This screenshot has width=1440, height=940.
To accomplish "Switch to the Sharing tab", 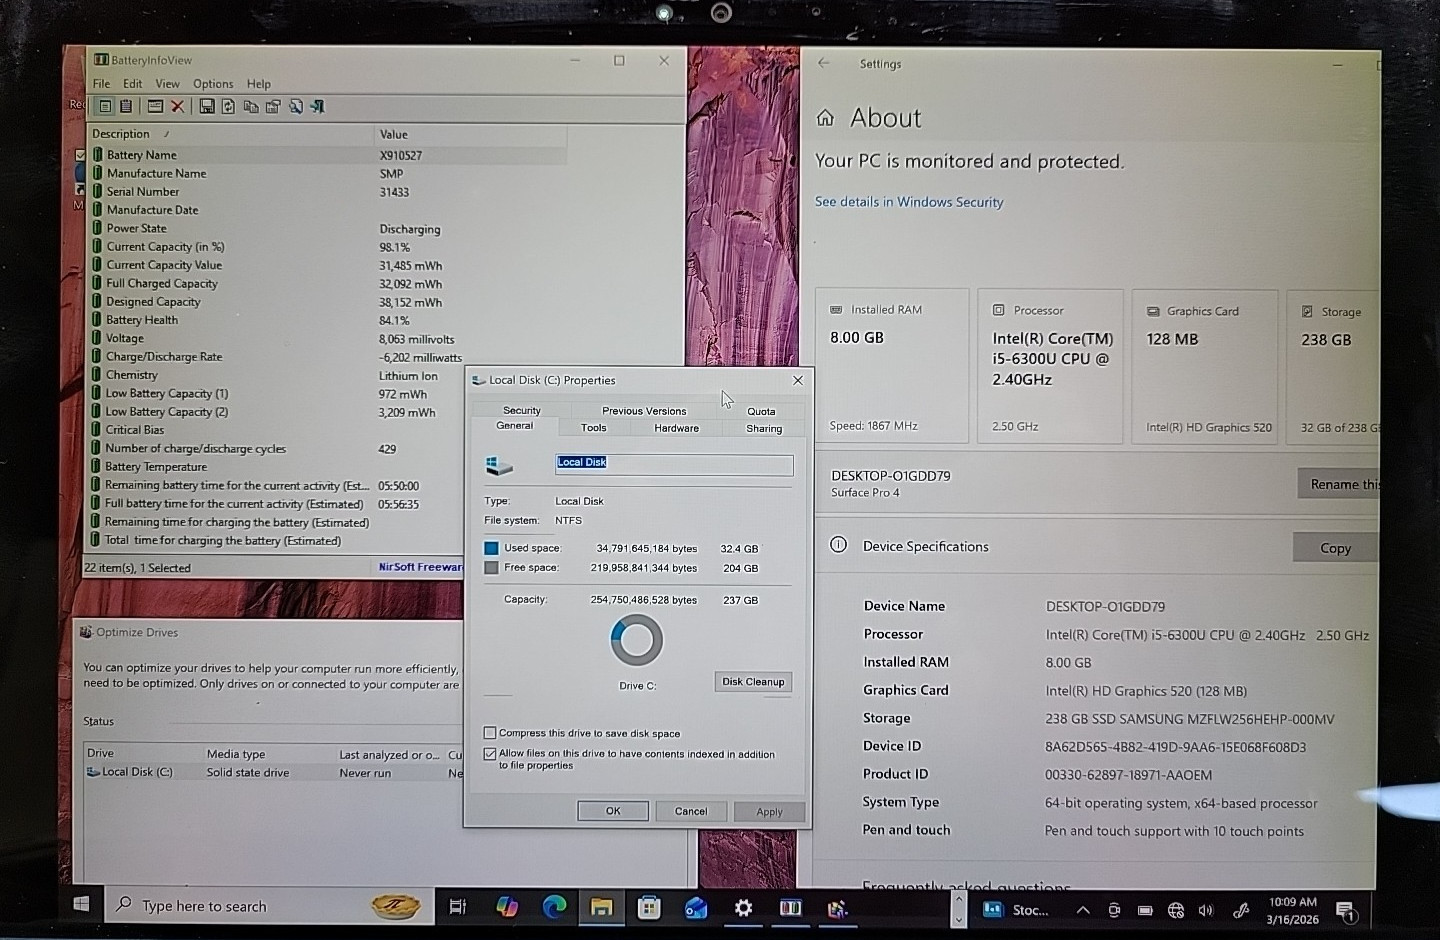I will [x=764, y=428].
